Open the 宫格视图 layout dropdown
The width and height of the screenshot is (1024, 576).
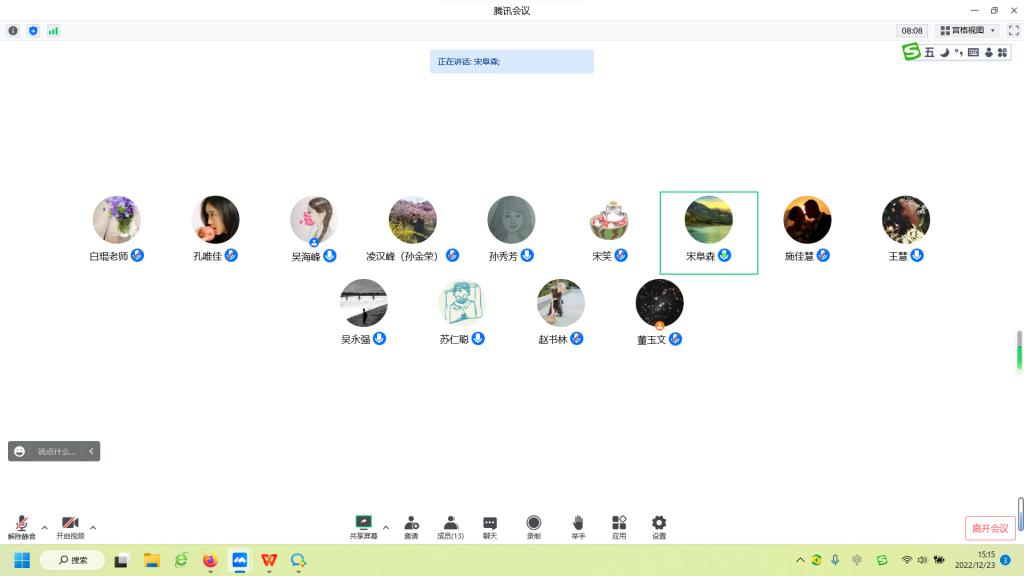[x=967, y=31]
